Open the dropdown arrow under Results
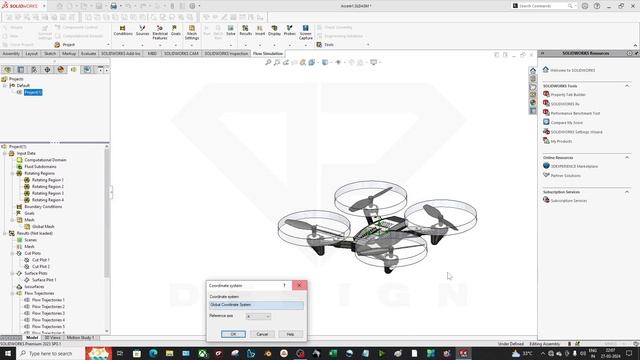This screenshot has height=360, width=640. [245, 45]
